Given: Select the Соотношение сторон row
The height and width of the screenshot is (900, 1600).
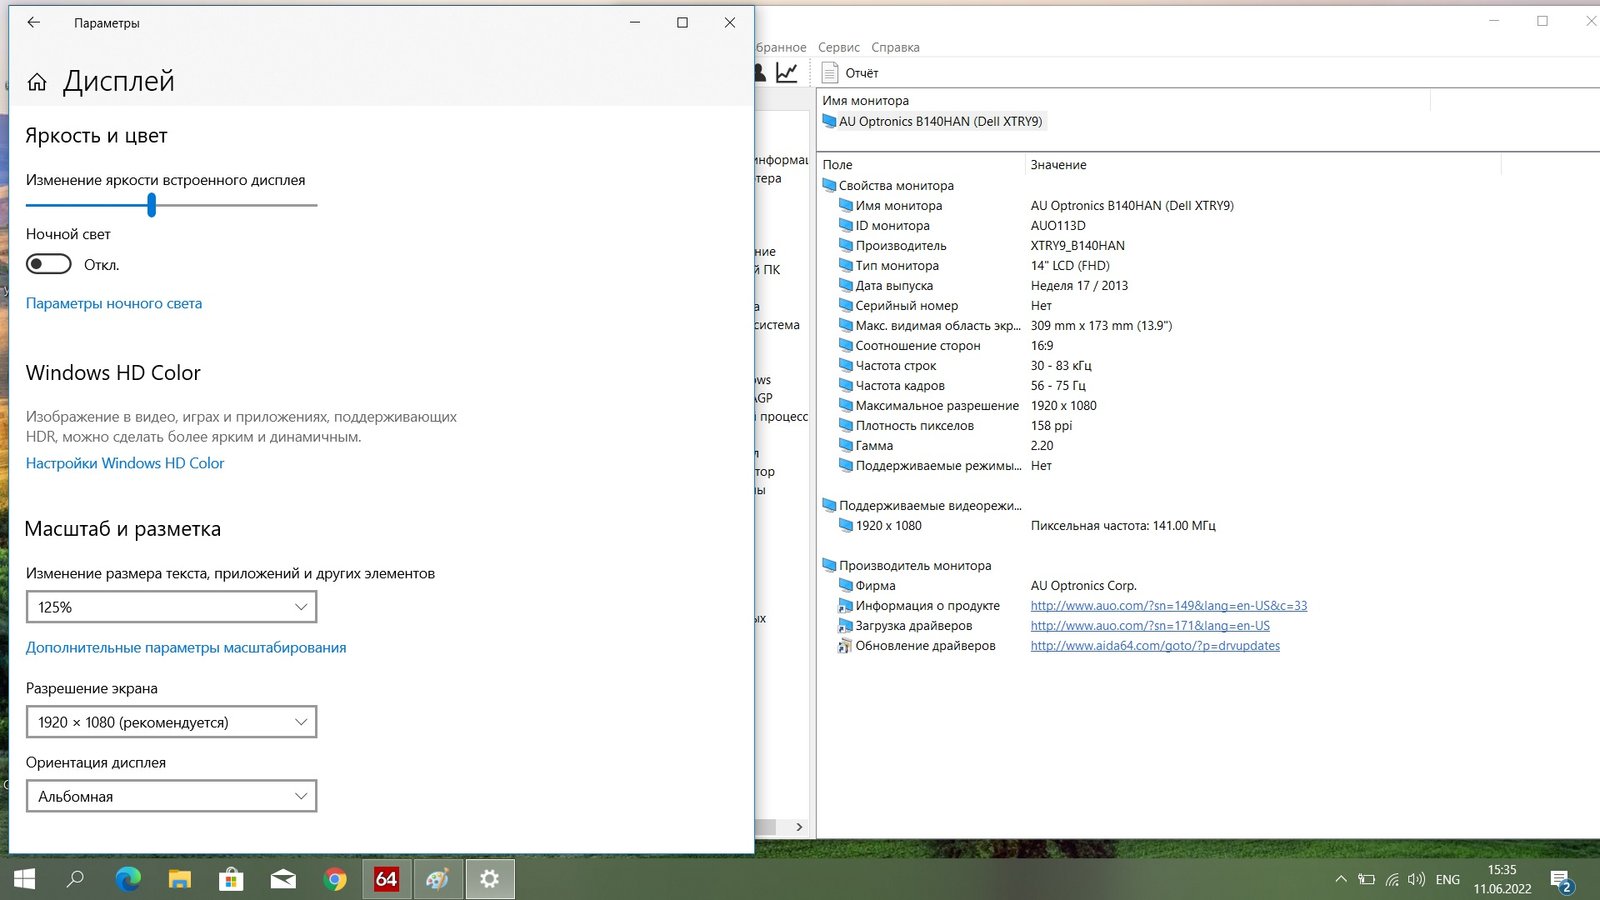Looking at the screenshot, I should 909,345.
